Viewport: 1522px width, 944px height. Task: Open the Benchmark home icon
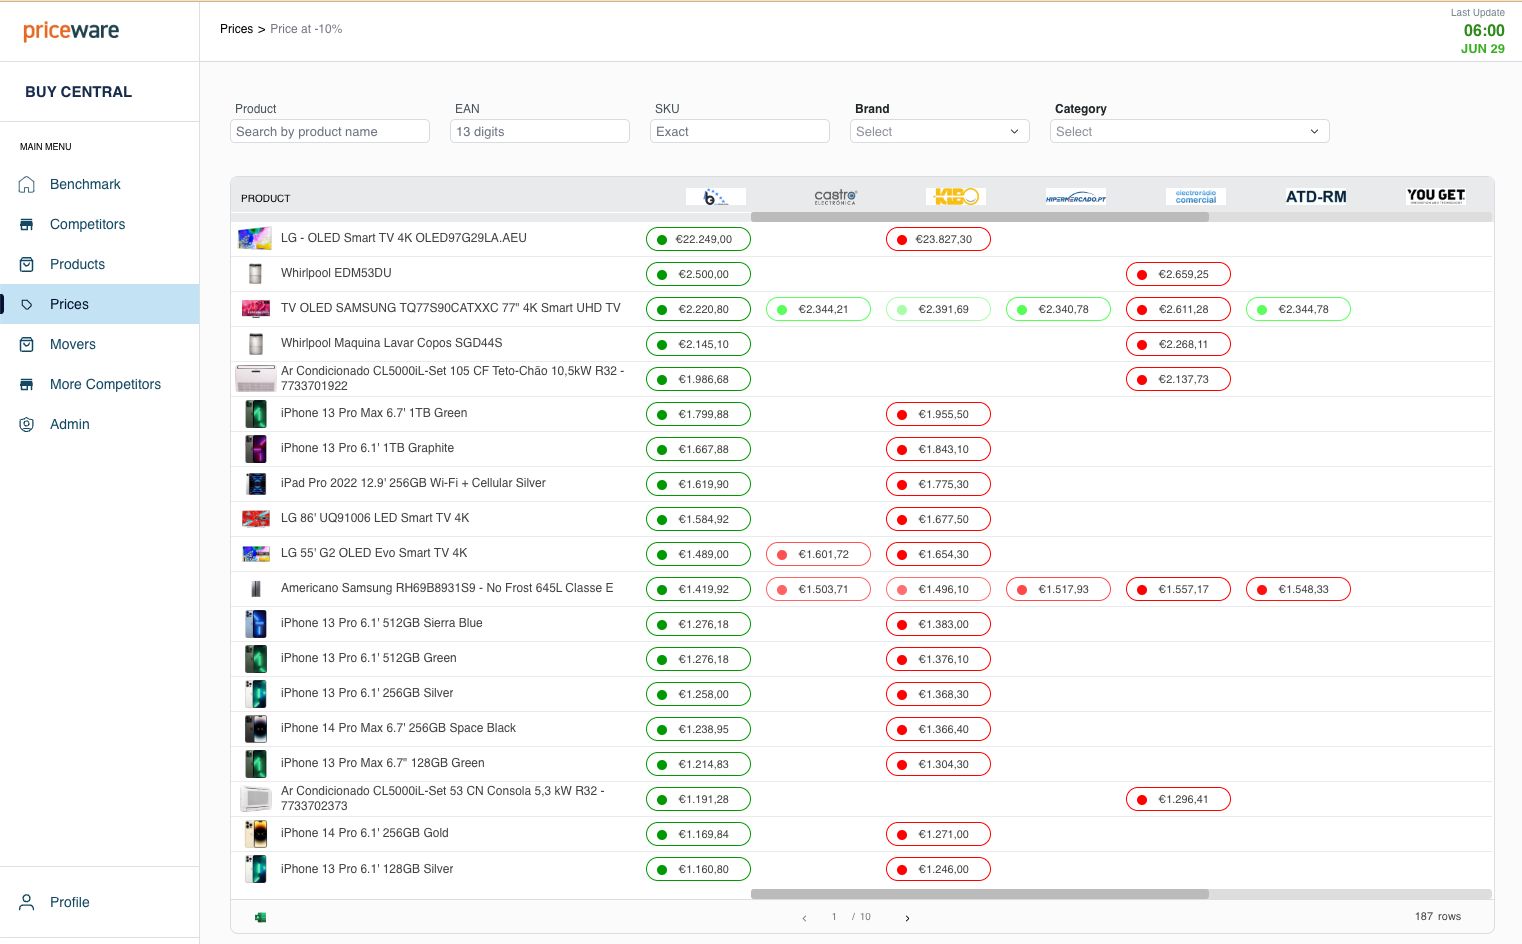[27, 184]
